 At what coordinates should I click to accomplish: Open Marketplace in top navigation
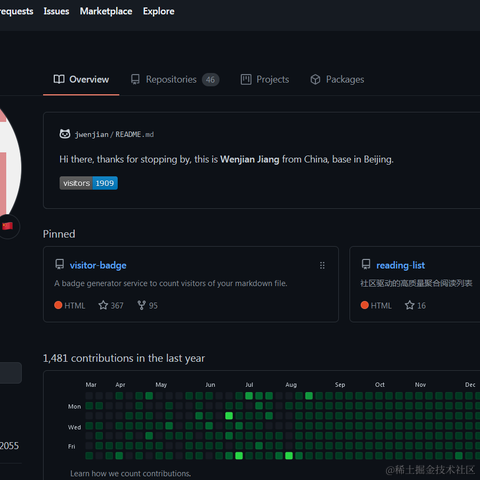coord(106,11)
